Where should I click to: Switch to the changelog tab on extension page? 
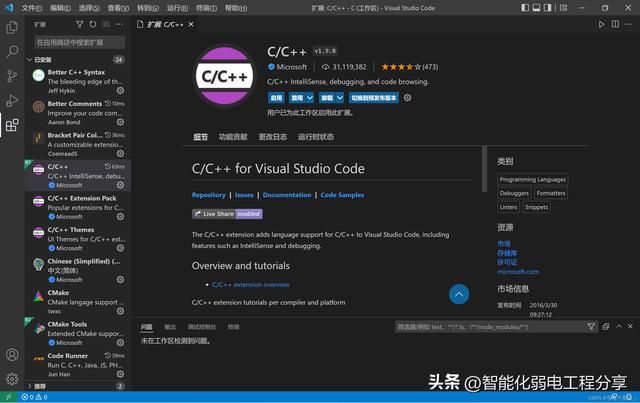[x=272, y=137]
